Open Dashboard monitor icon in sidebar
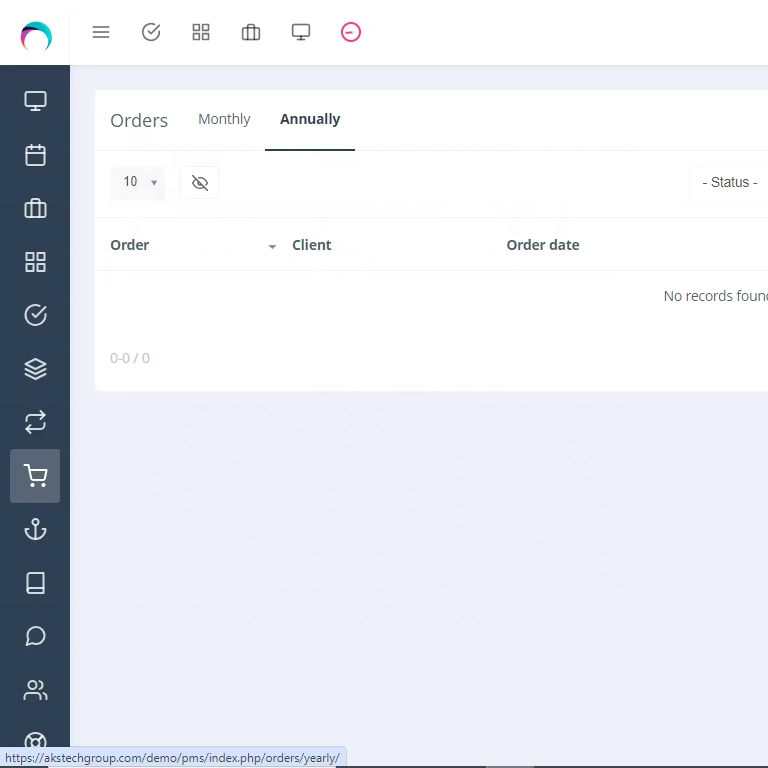This screenshot has width=768, height=768. tap(35, 101)
